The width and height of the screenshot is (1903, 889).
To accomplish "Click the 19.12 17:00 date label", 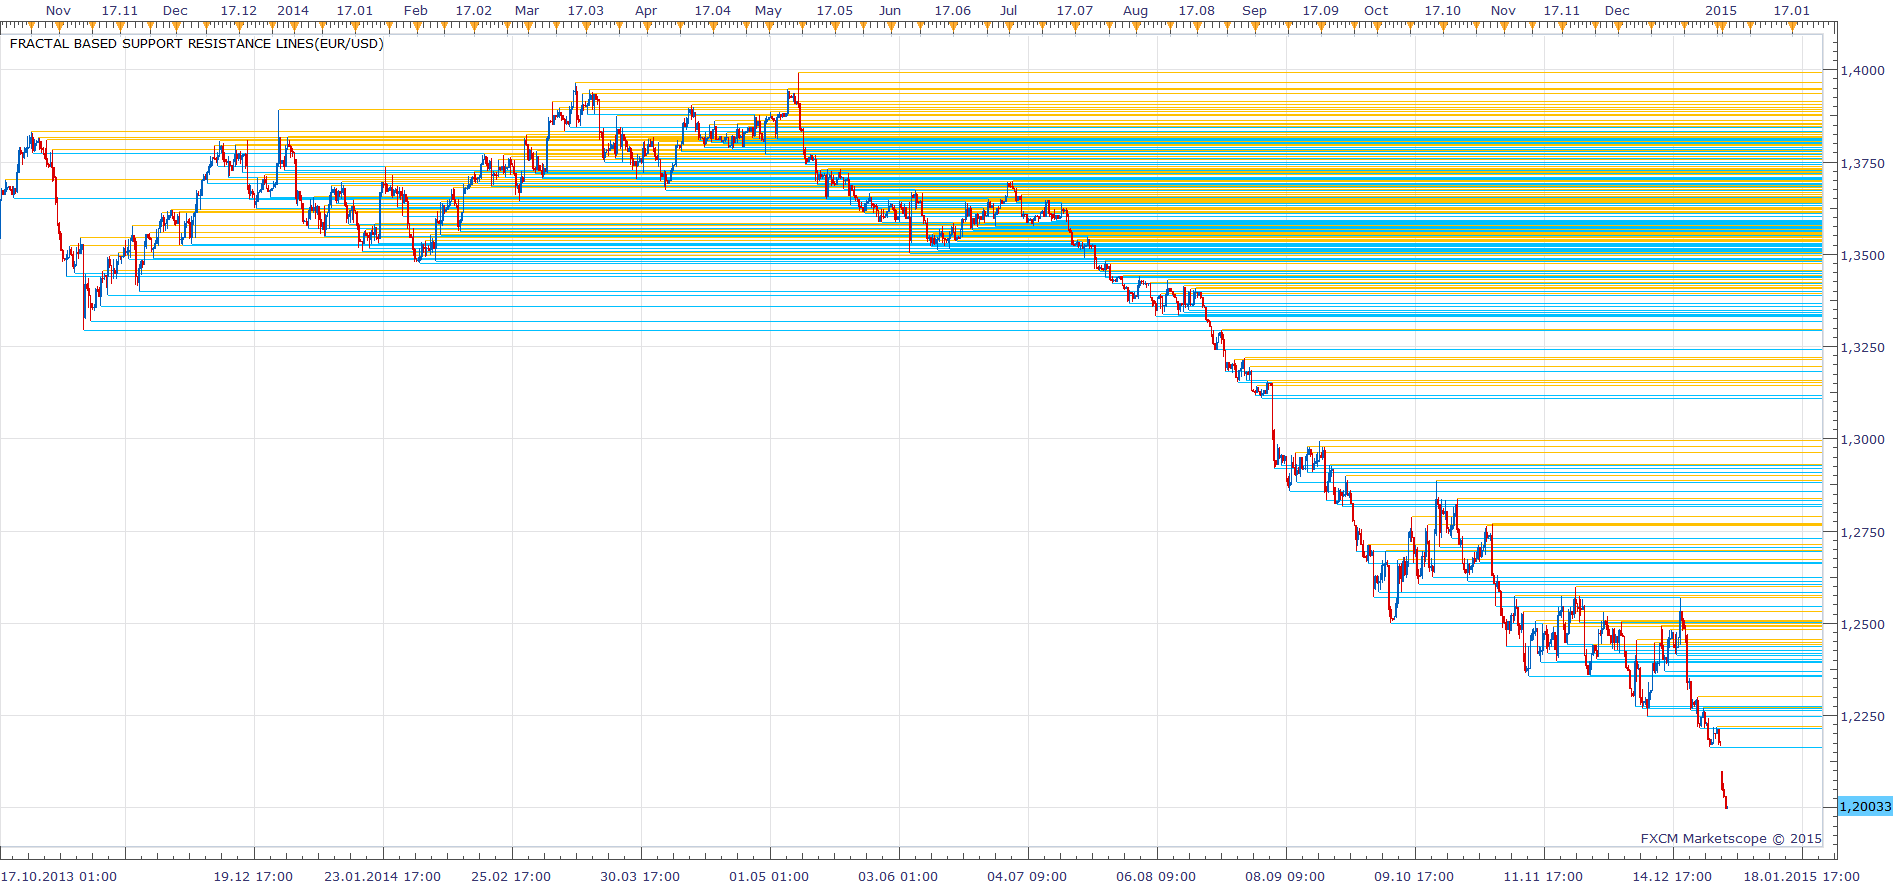I will (253, 876).
